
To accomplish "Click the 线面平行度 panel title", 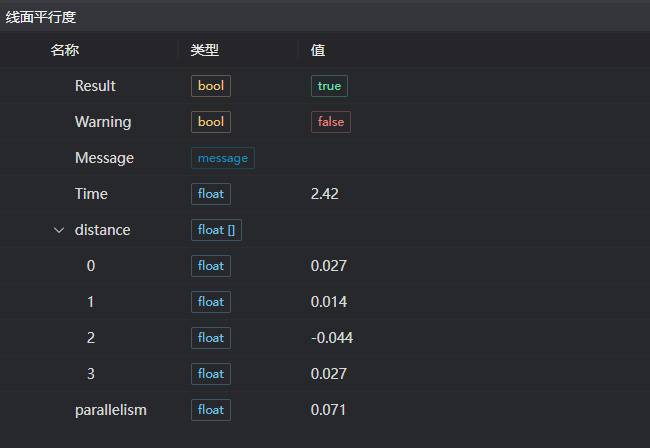I will (x=41, y=17).
